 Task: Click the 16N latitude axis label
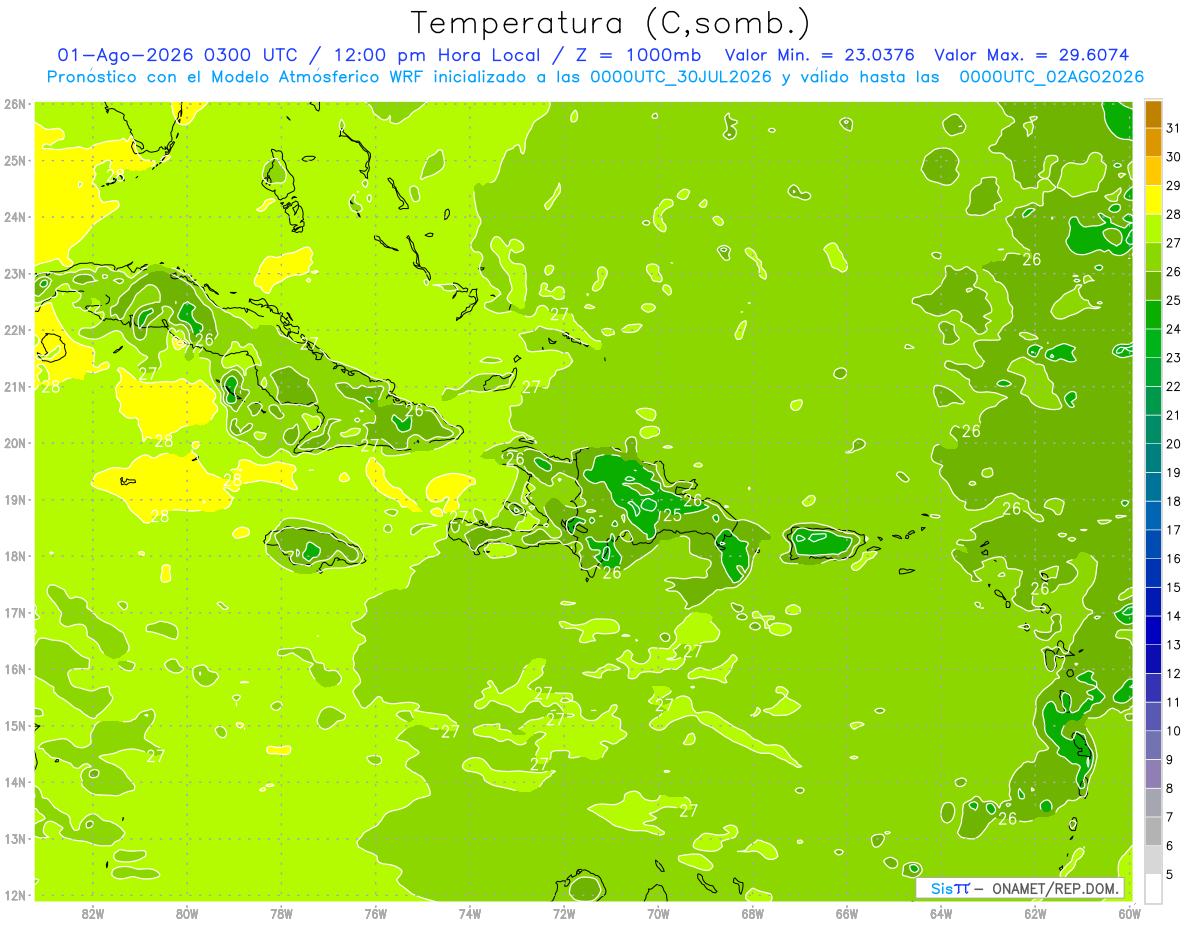[x=15, y=669]
